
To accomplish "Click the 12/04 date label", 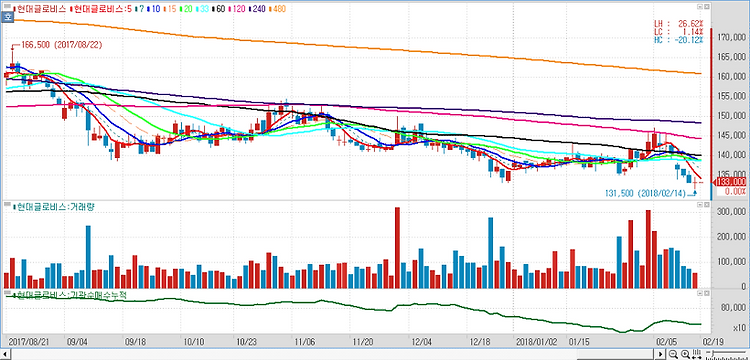I will click(x=422, y=342).
